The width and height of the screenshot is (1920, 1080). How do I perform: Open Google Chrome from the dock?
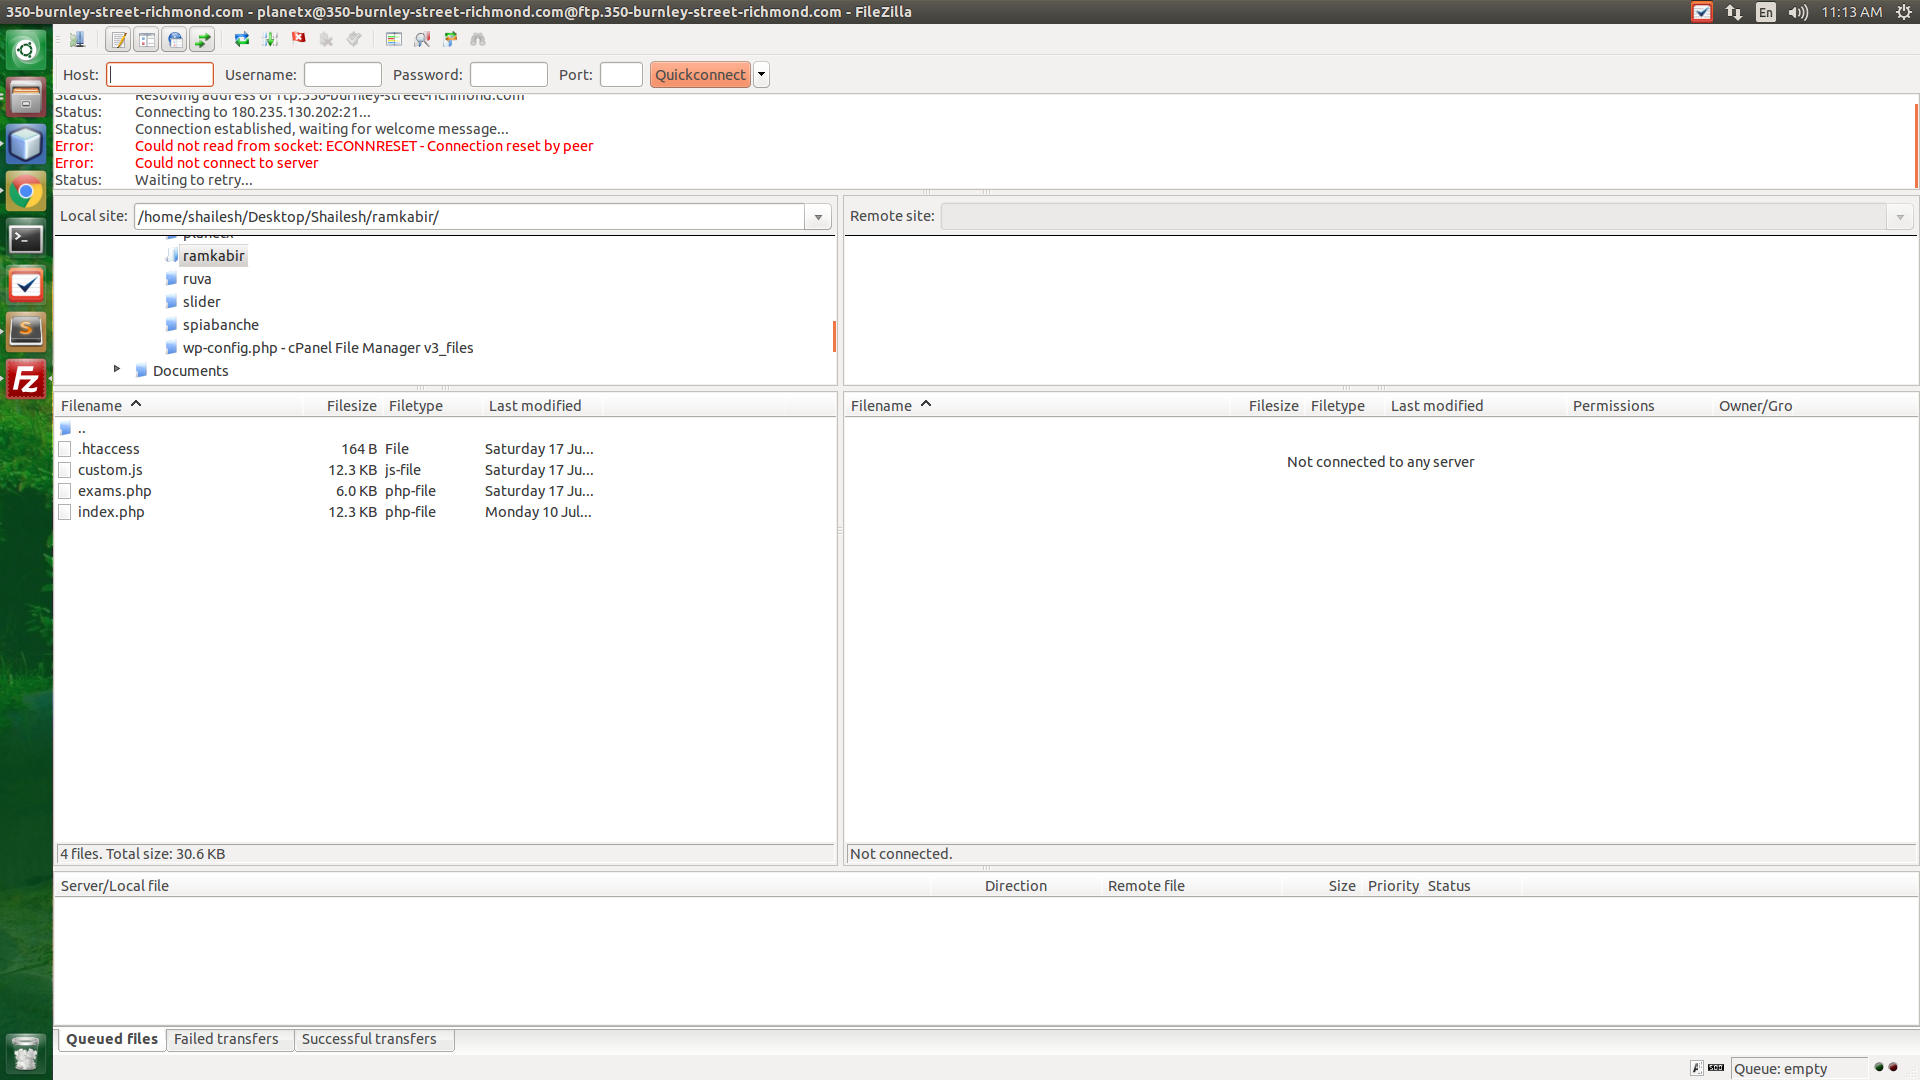click(26, 192)
